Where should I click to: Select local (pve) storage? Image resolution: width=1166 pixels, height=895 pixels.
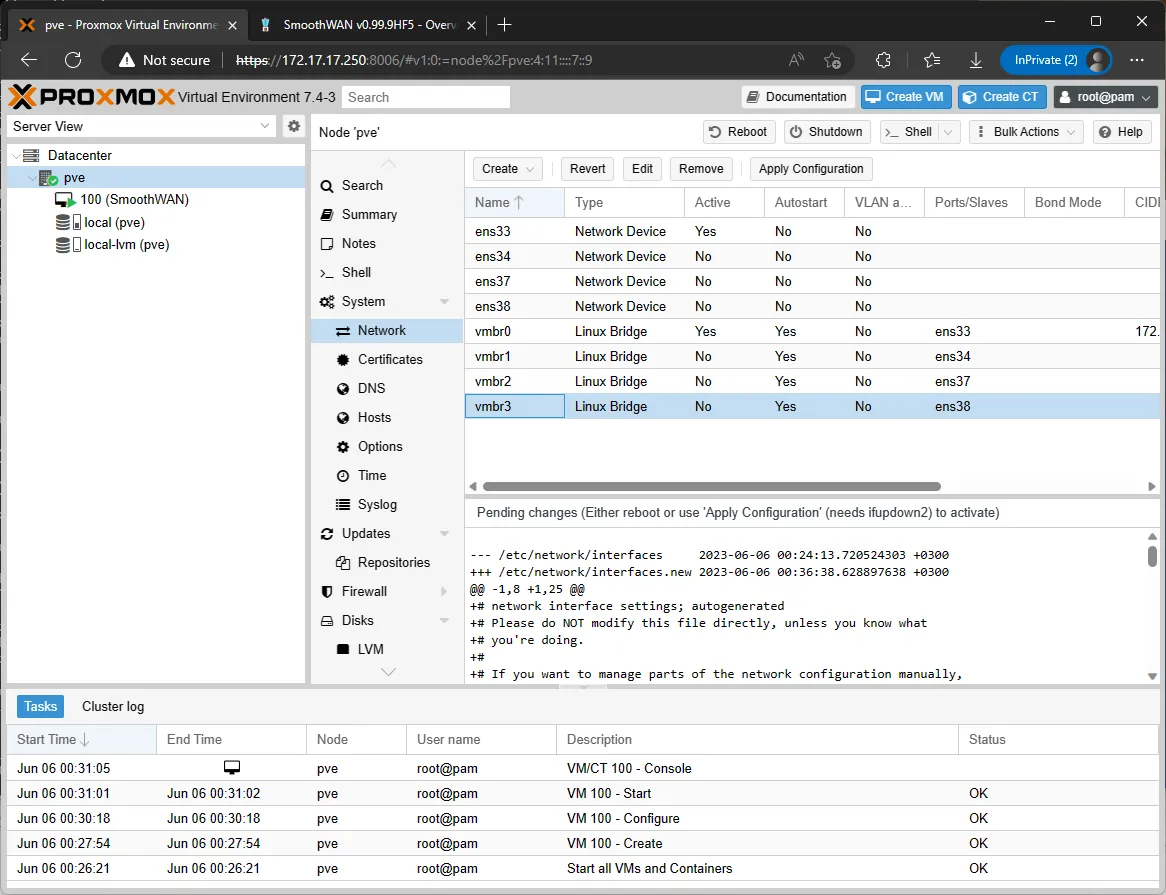114,222
